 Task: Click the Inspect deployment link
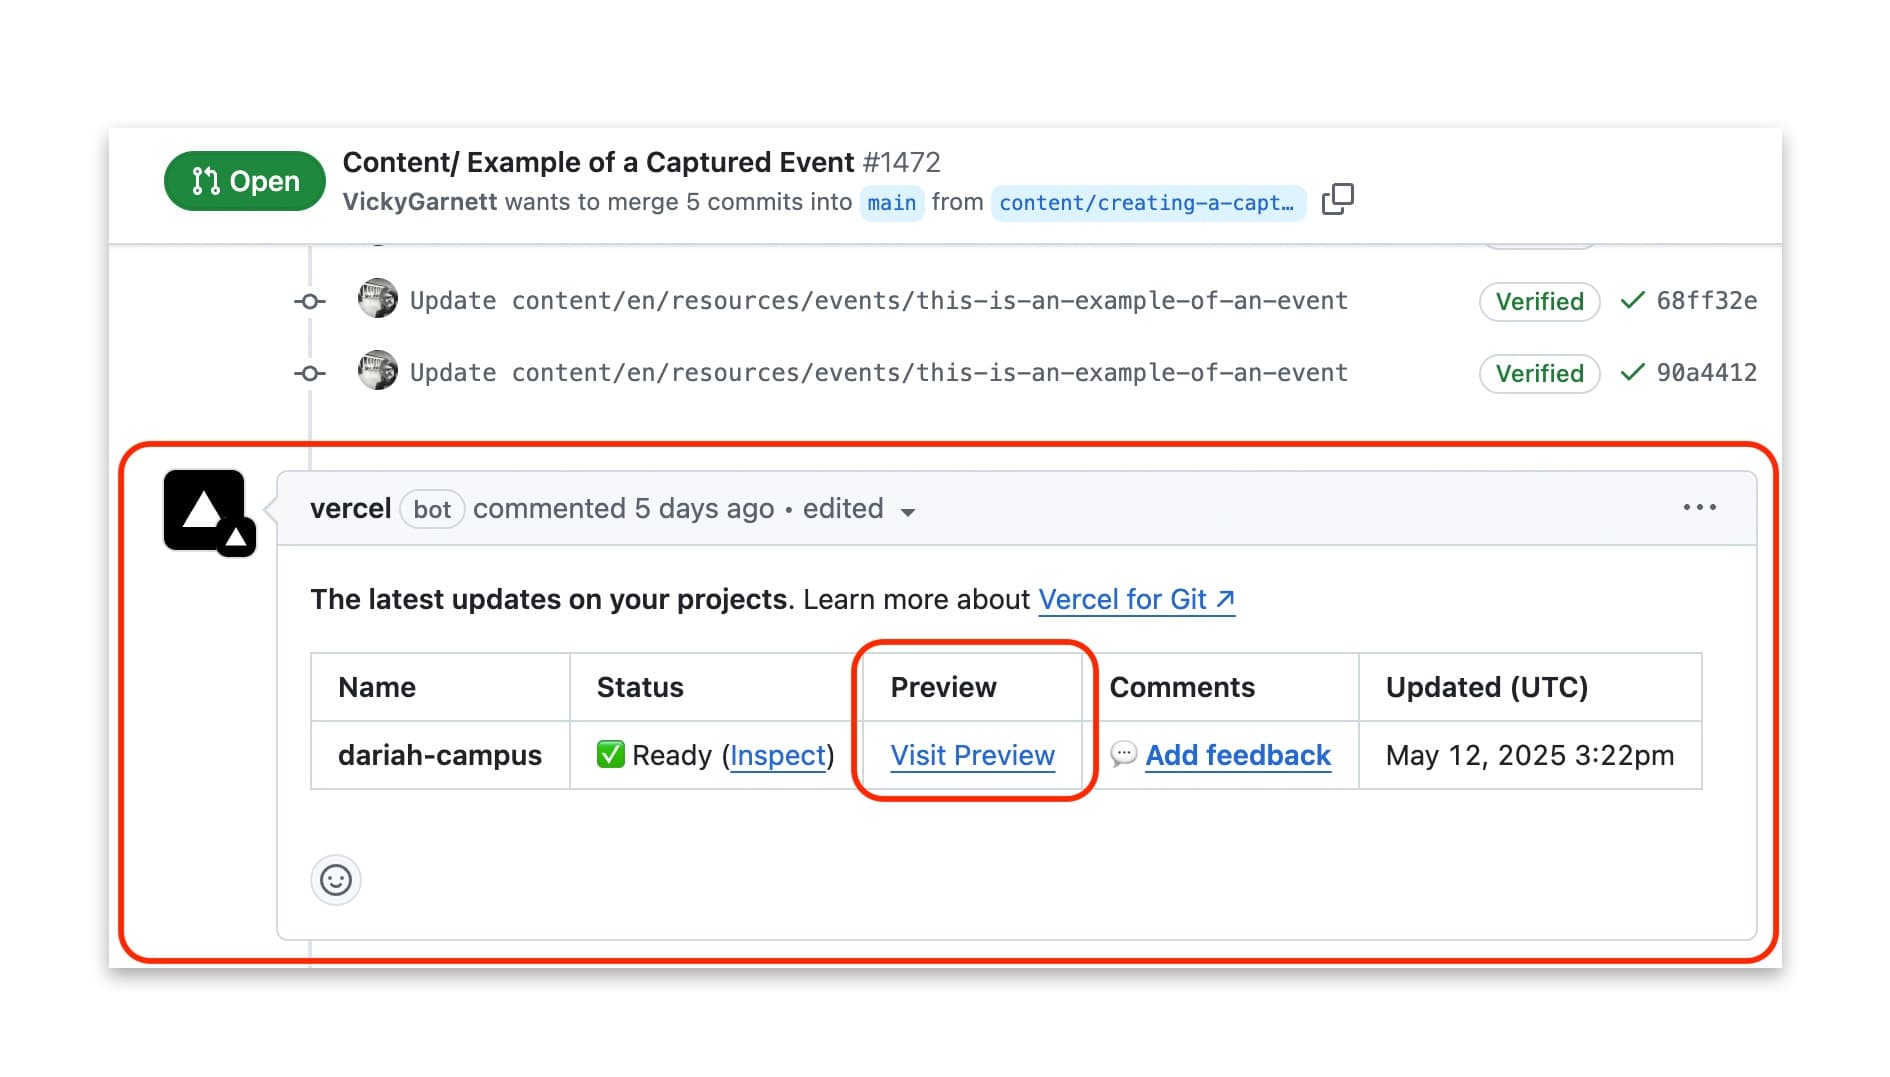(x=778, y=755)
